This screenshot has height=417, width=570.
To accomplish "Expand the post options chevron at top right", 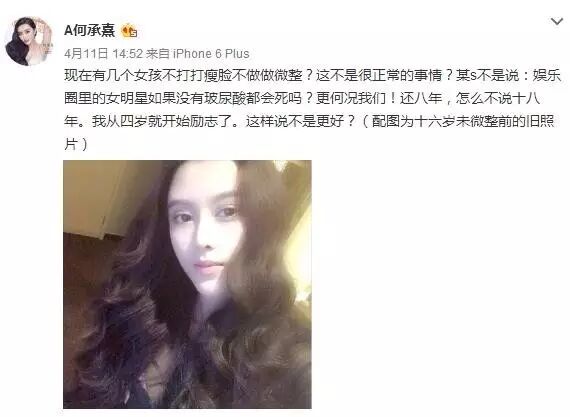I will pyautogui.click(x=557, y=21).
